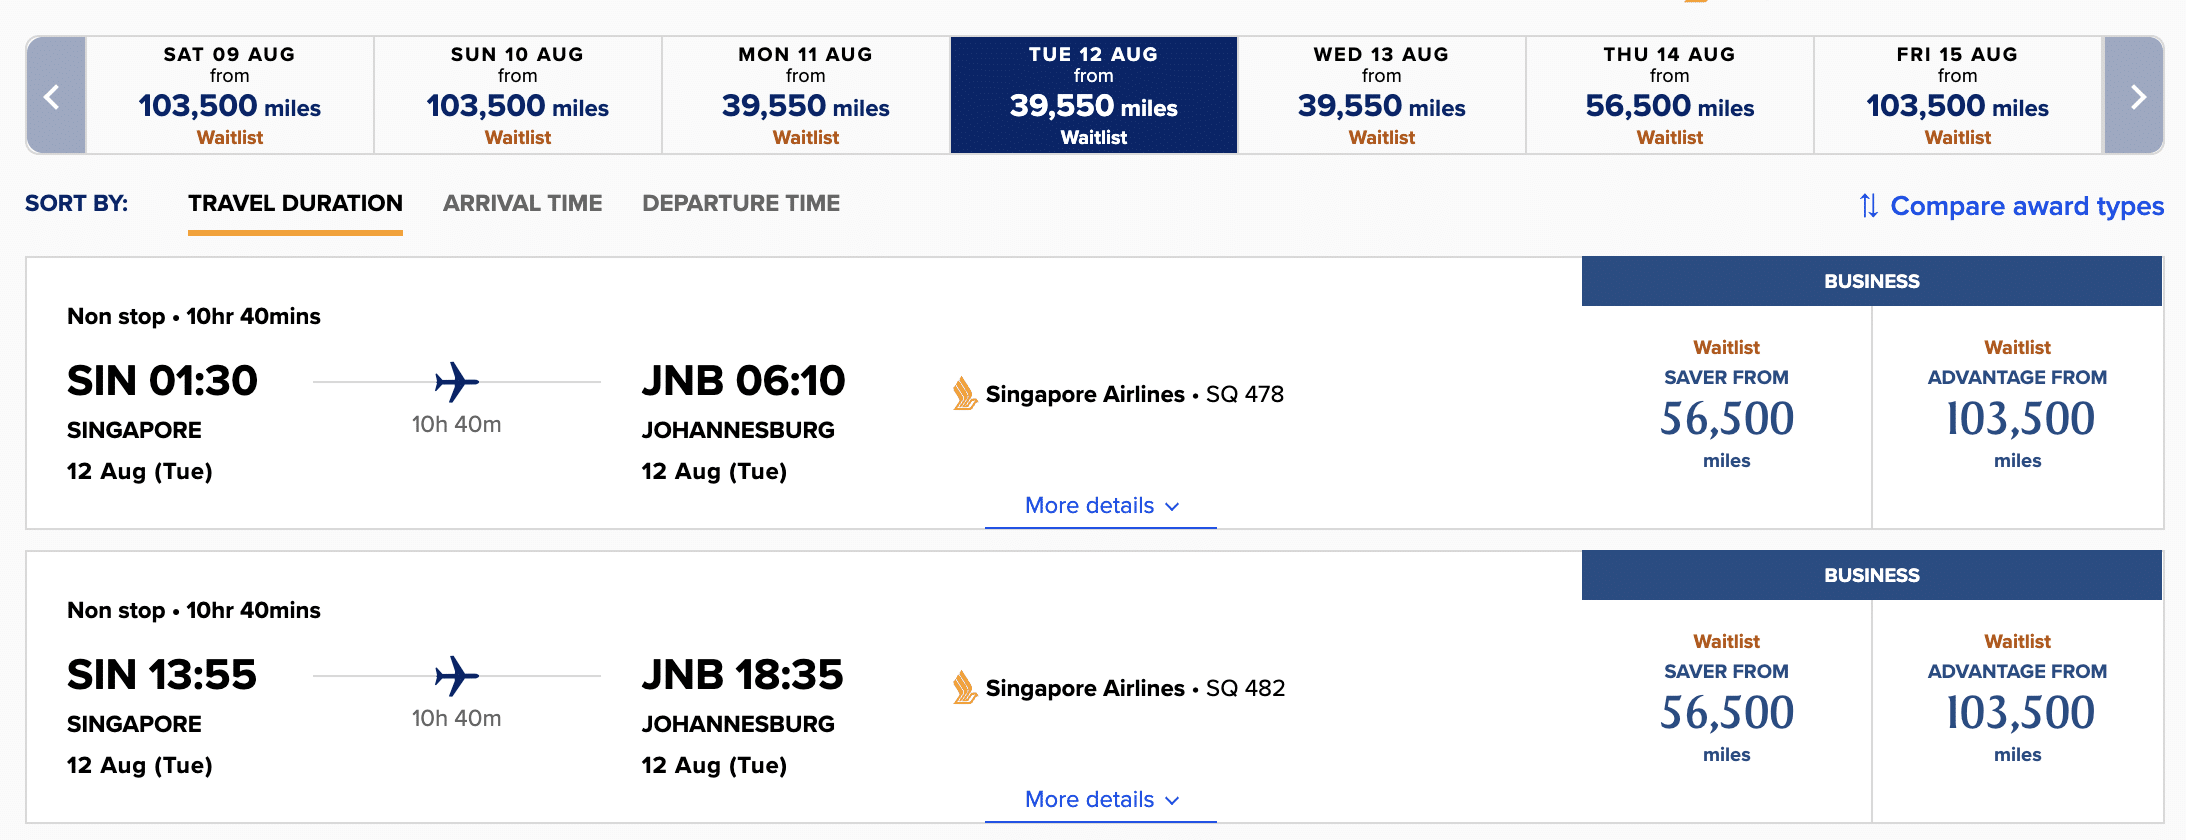Click the airplane icon on SQ 478 flight

click(x=457, y=381)
